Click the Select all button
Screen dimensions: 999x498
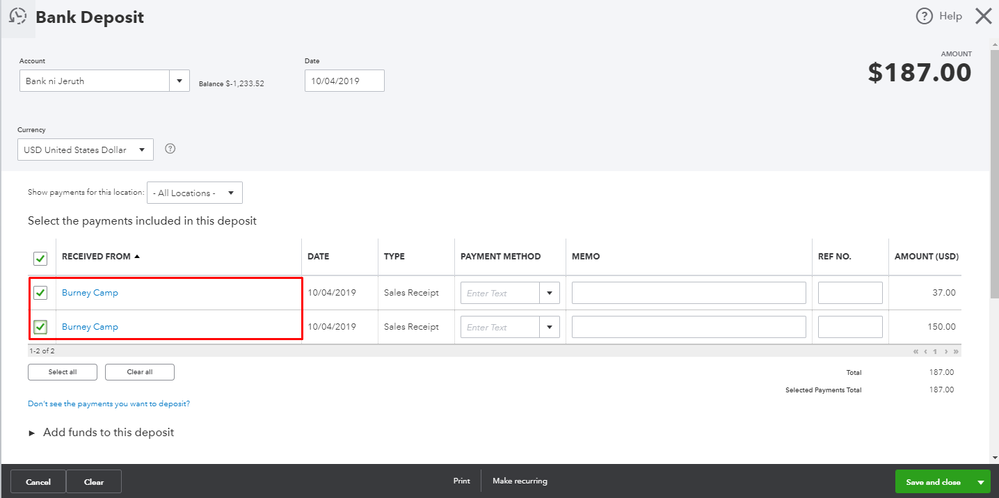[x=62, y=372]
